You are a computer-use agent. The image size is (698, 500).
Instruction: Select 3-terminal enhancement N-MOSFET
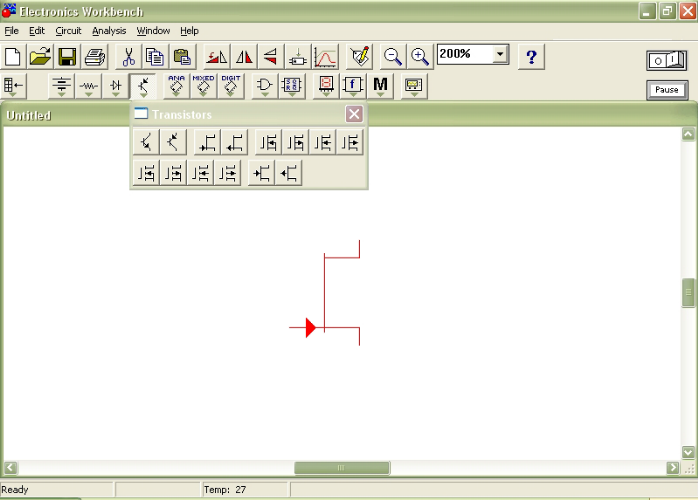click(x=146, y=173)
